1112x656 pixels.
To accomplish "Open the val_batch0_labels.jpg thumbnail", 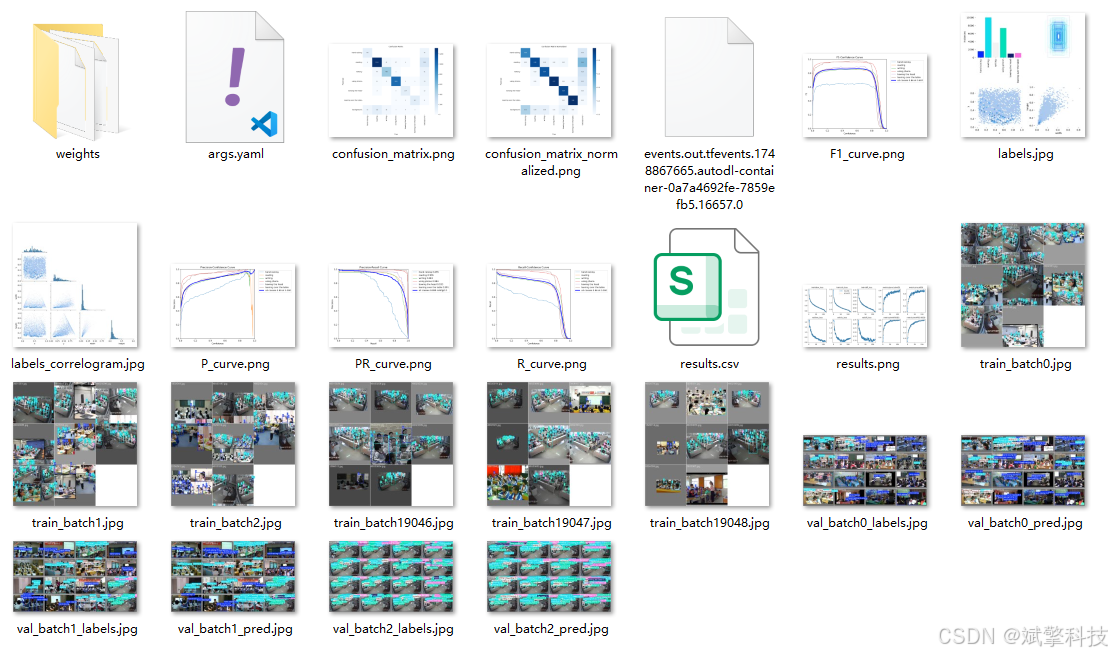I will click(866, 470).
